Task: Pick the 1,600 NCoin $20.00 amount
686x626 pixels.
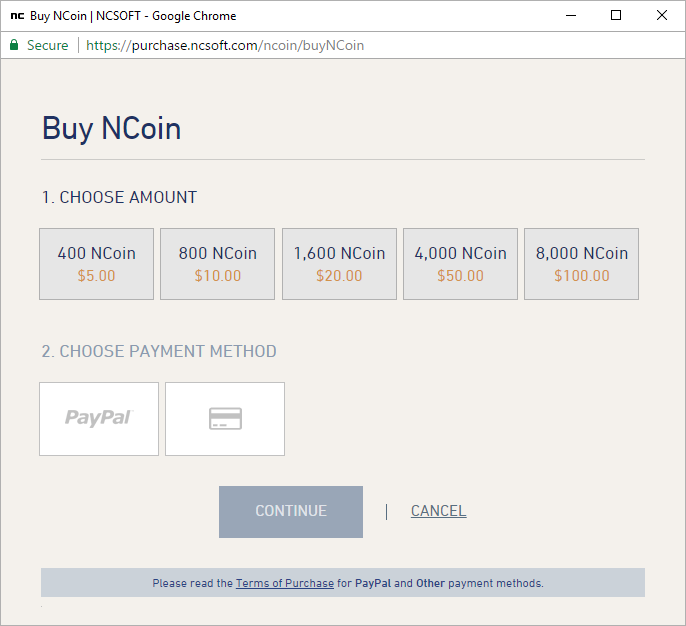Action: click(339, 264)
